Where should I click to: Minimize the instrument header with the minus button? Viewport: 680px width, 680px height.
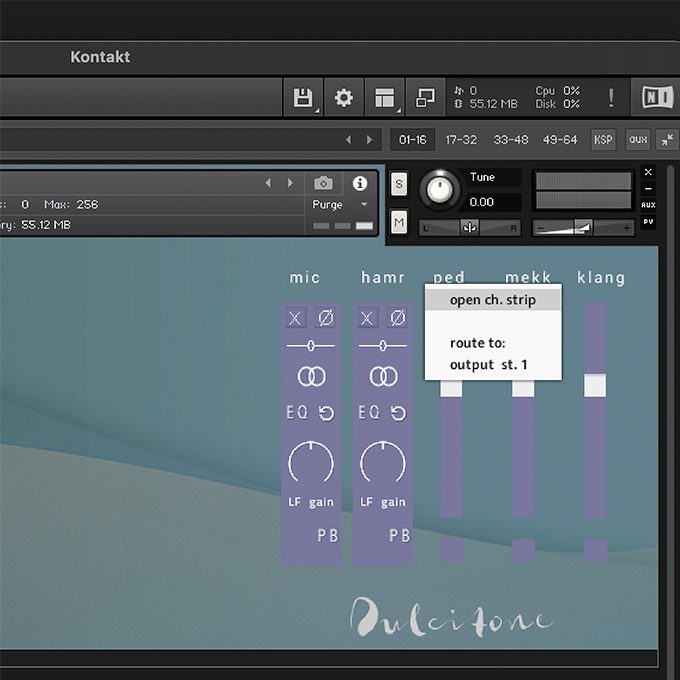648,189
